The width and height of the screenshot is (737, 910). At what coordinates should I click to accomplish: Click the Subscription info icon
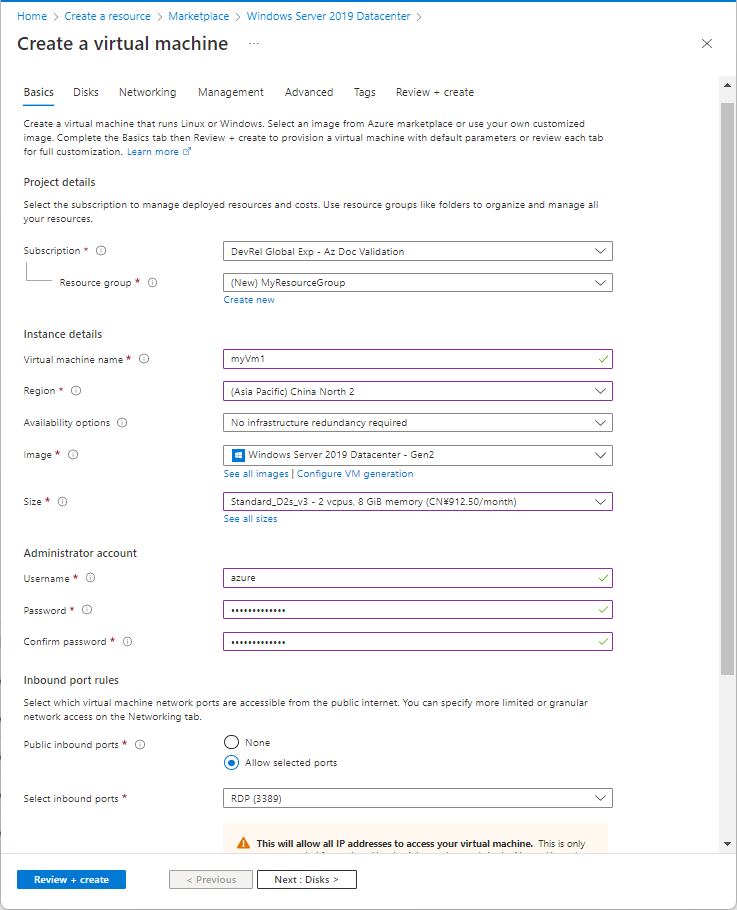(101, 251)
